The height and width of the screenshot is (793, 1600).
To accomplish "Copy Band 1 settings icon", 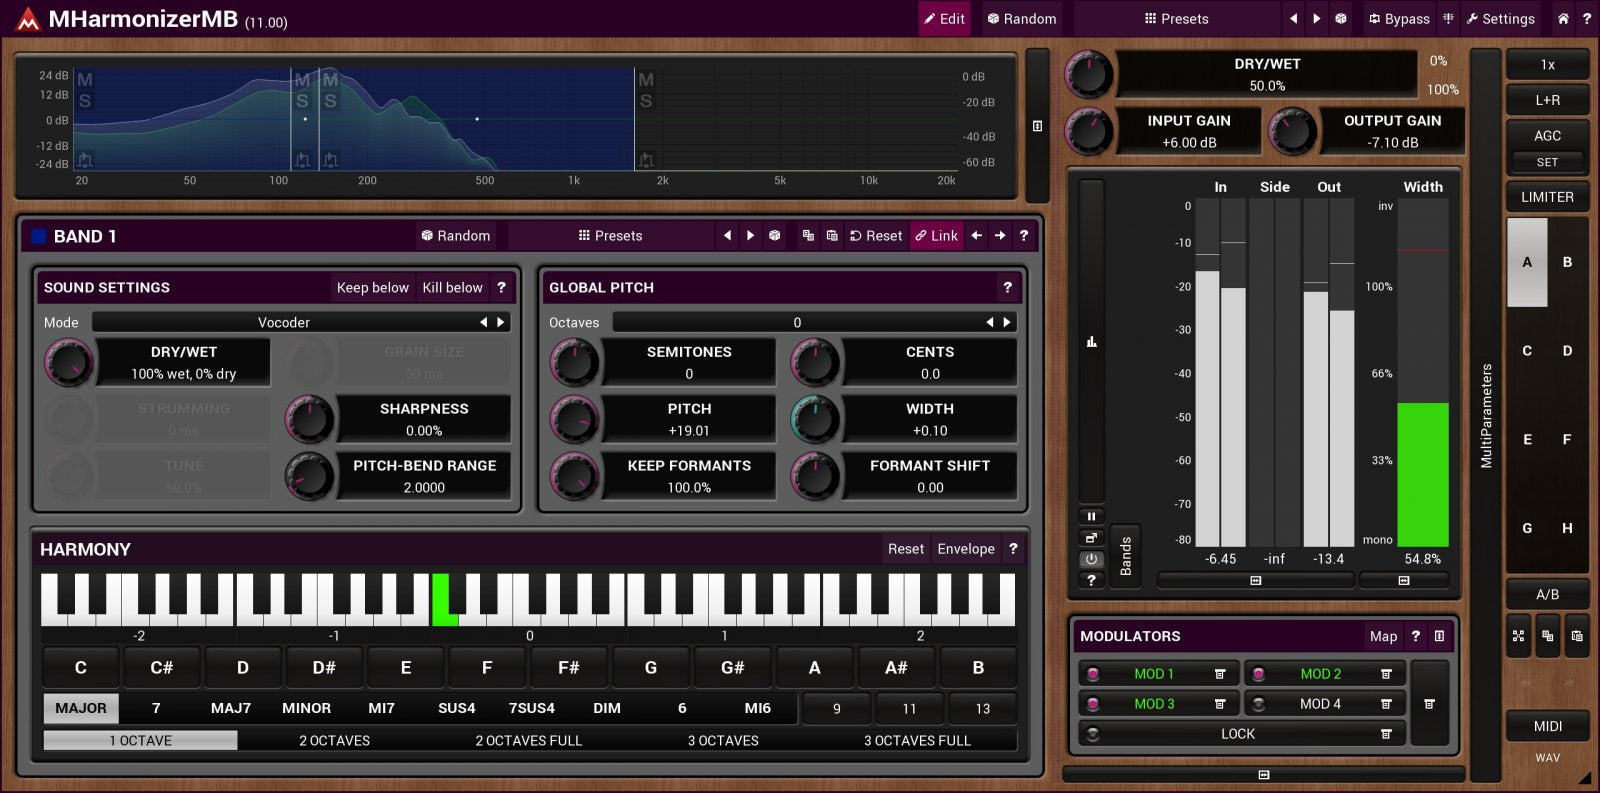I will point(808,236).
